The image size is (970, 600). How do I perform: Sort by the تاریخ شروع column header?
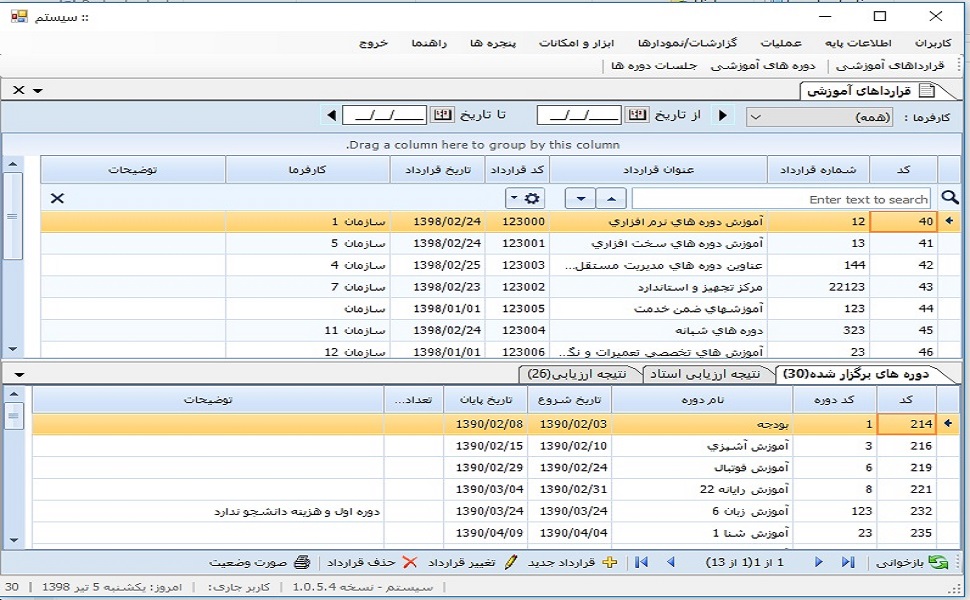coord(569,400)
